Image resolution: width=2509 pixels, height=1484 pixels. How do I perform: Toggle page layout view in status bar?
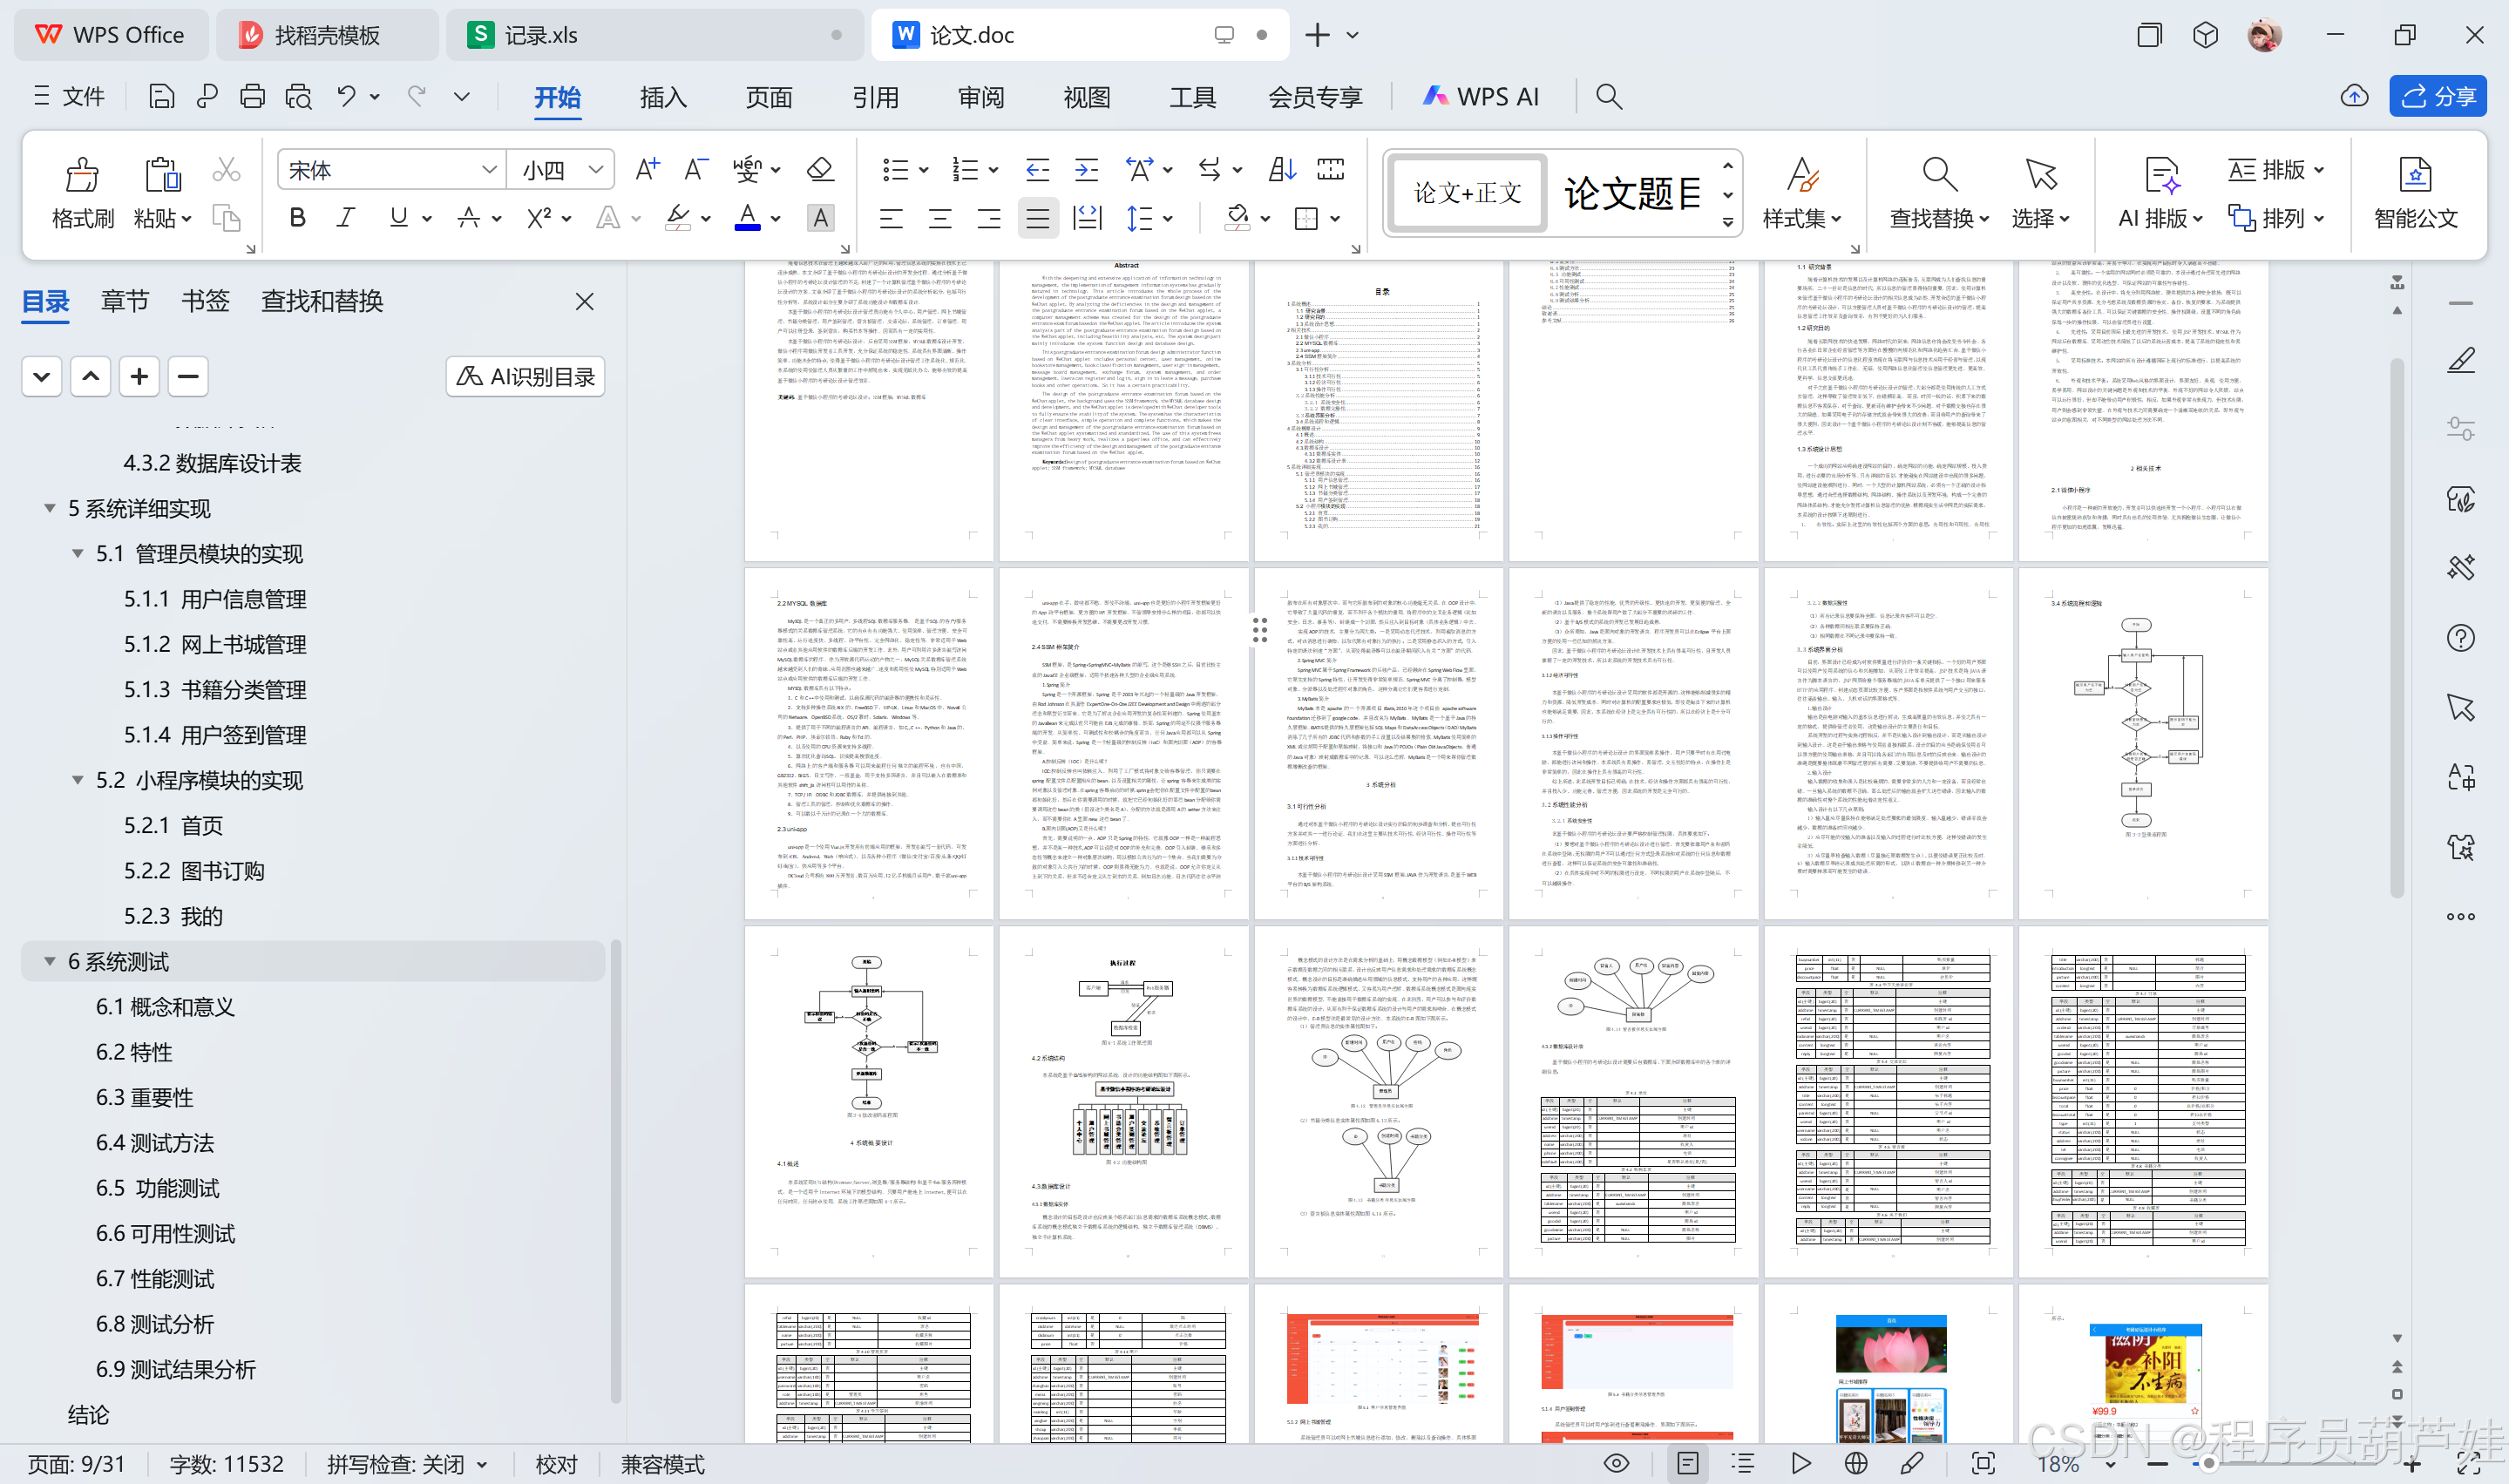pyautogui.click(x=1687, y=1463)
